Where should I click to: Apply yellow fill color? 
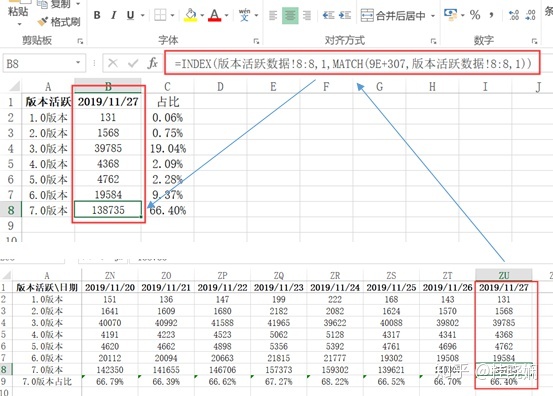[191, 15]
